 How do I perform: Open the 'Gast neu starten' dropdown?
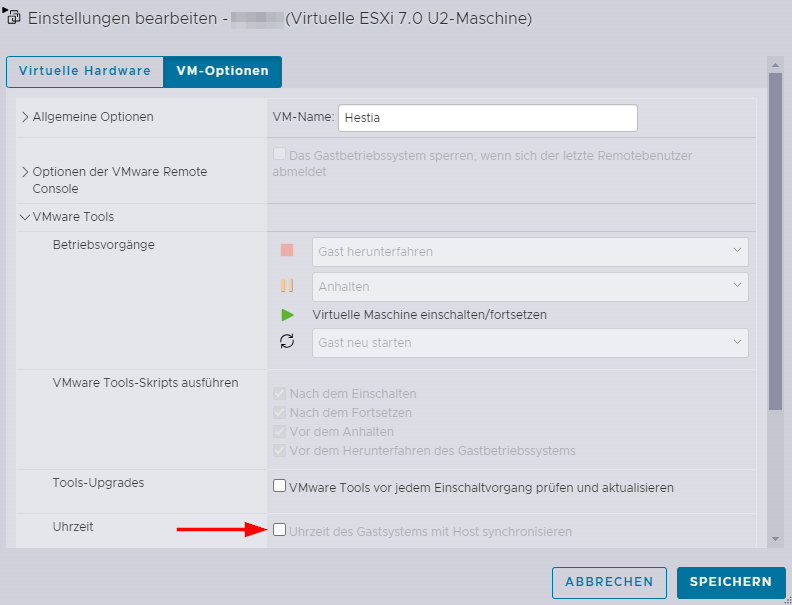click(x=530, y=343)
